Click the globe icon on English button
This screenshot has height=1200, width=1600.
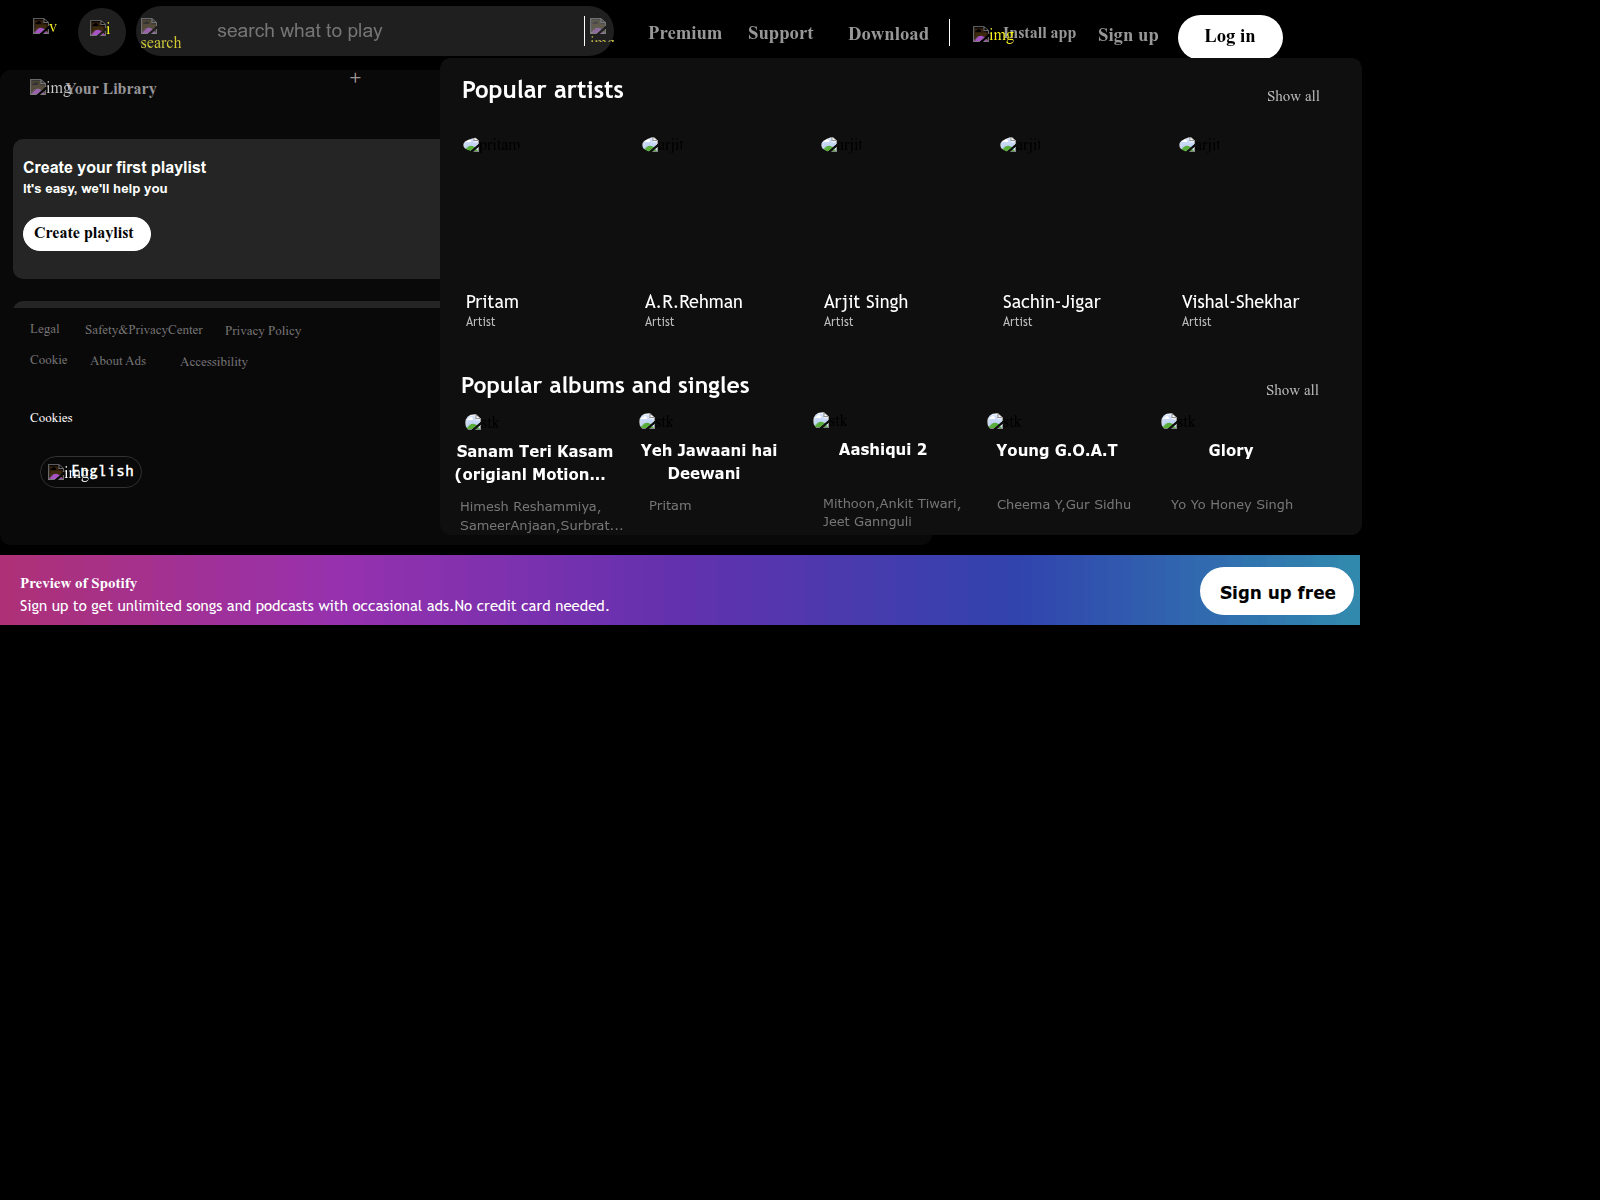click(60, 472)
